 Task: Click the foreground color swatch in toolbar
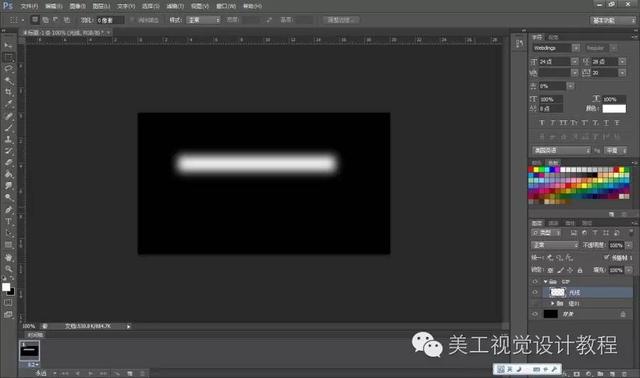point(6,287)
